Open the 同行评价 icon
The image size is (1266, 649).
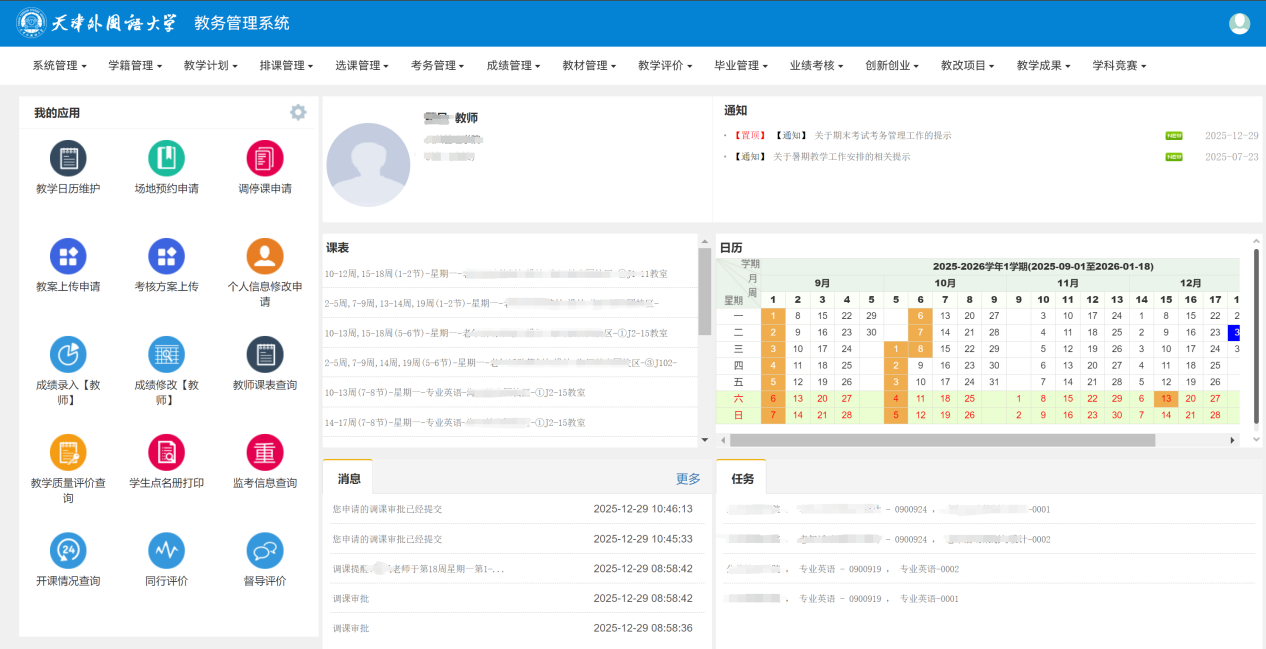click(166, 551)
